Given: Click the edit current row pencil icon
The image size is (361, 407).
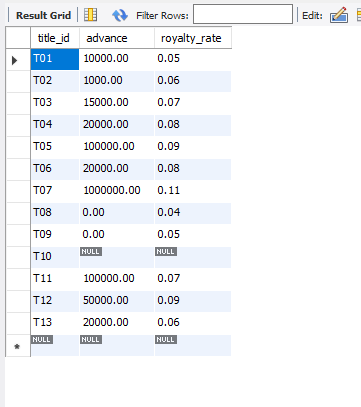Looking at the screenshot, I should click(339, 15).
